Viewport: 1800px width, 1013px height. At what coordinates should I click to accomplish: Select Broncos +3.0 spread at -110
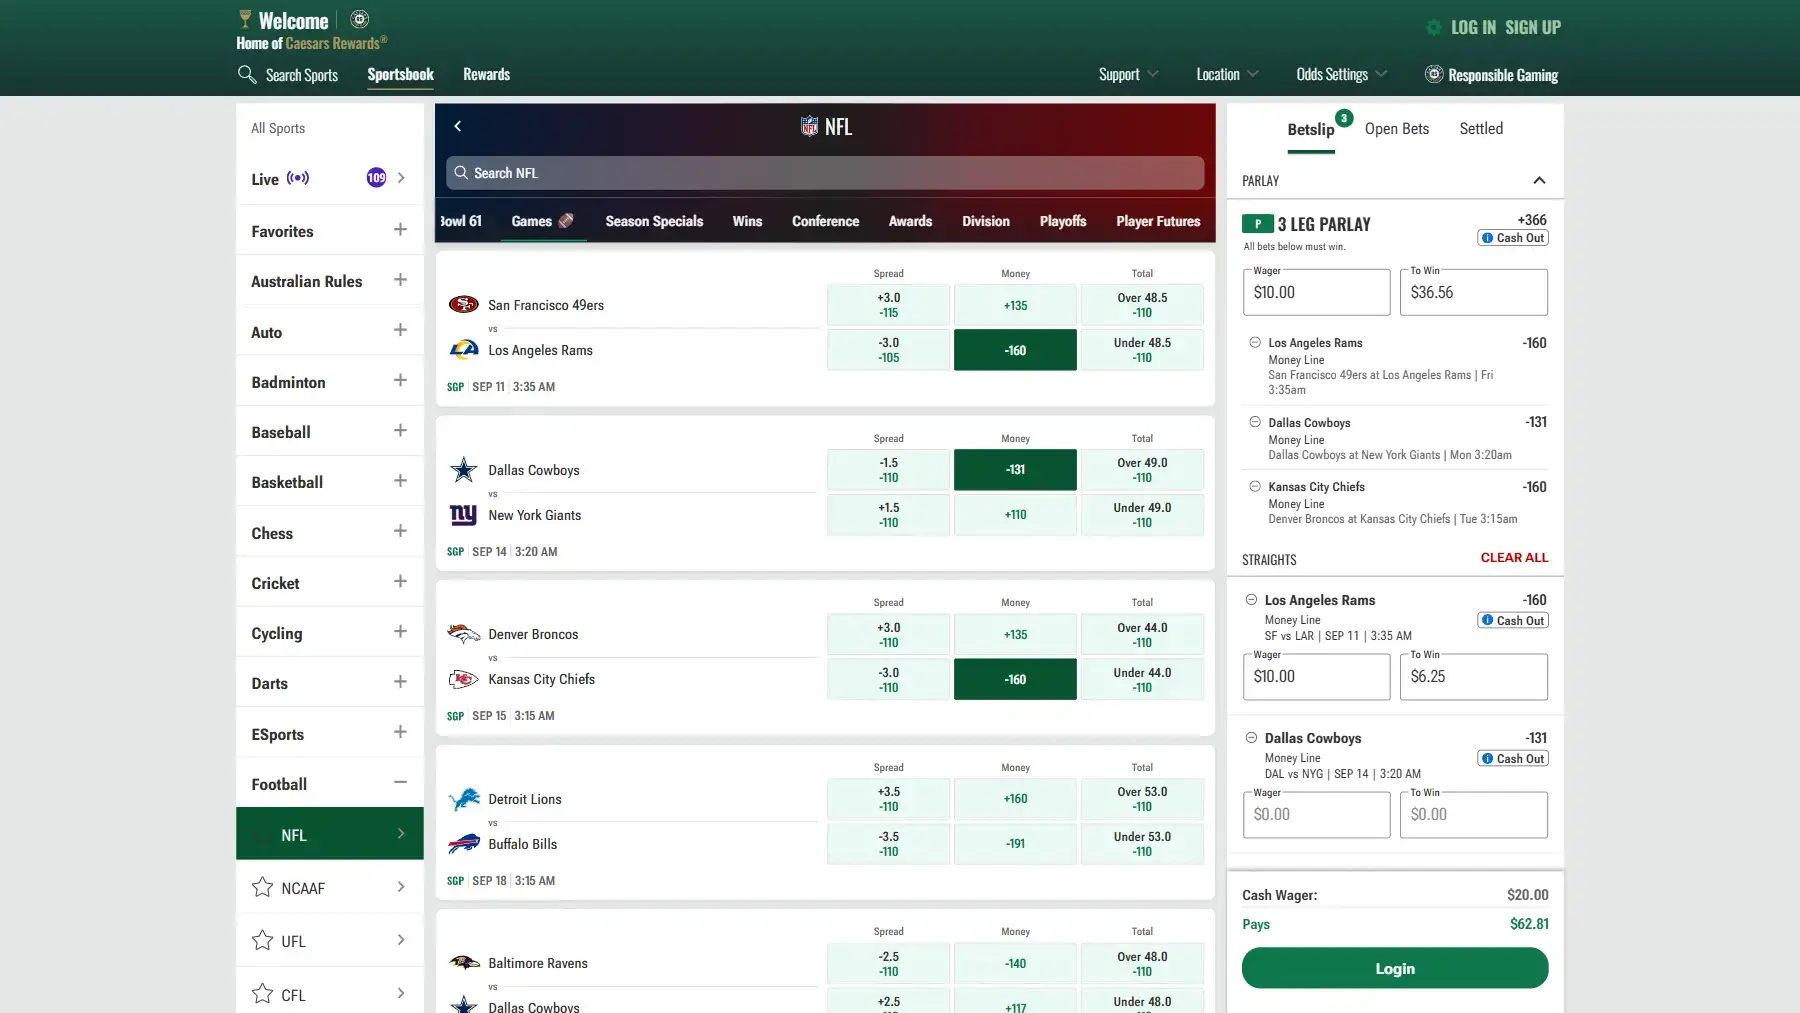[x=888, y=635]
